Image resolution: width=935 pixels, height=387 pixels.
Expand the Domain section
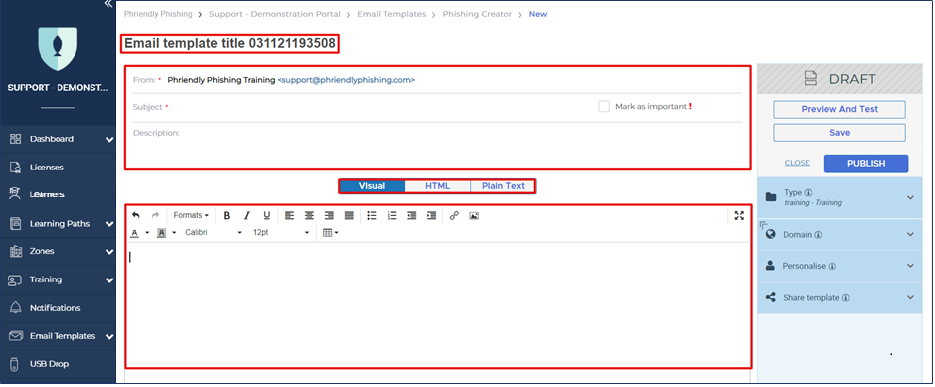(x=839, y=234)
